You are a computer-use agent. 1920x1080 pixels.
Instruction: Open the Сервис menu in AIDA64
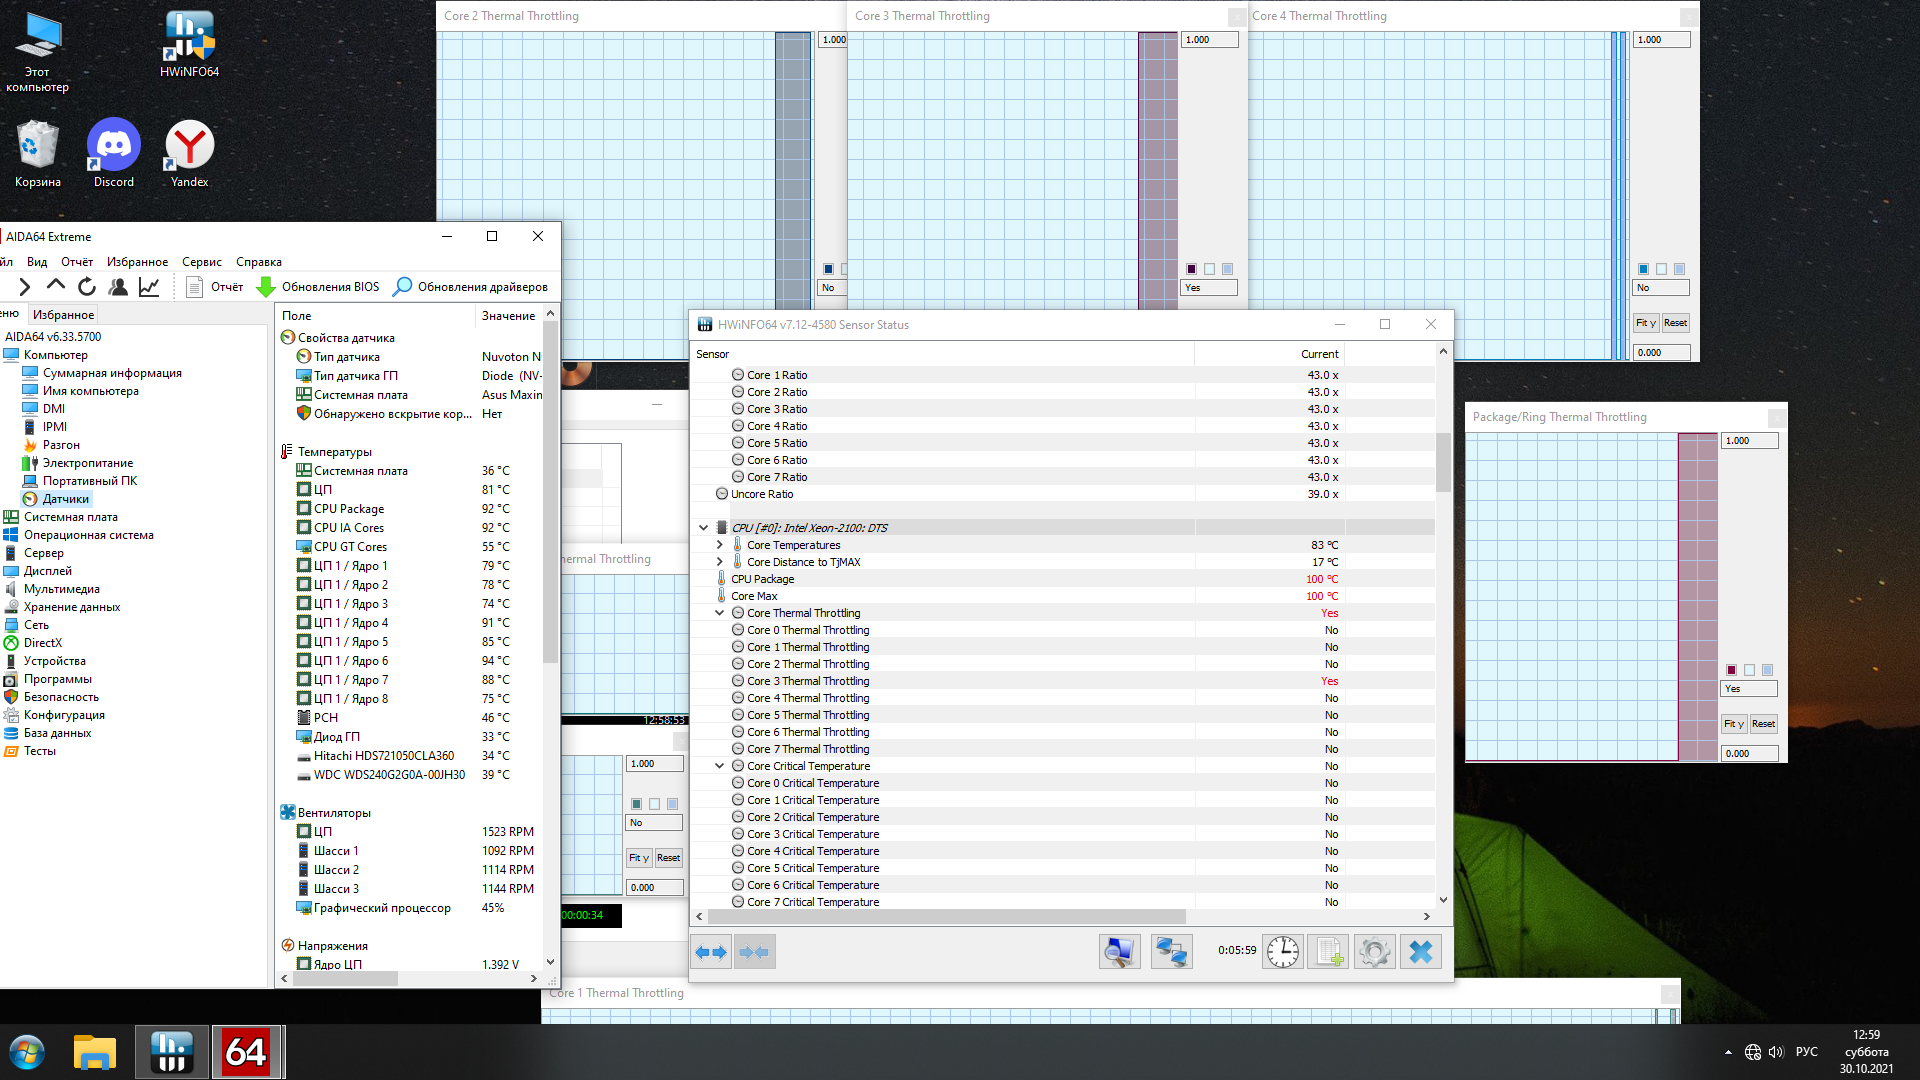pyautogui.click(x=201, y=262)
